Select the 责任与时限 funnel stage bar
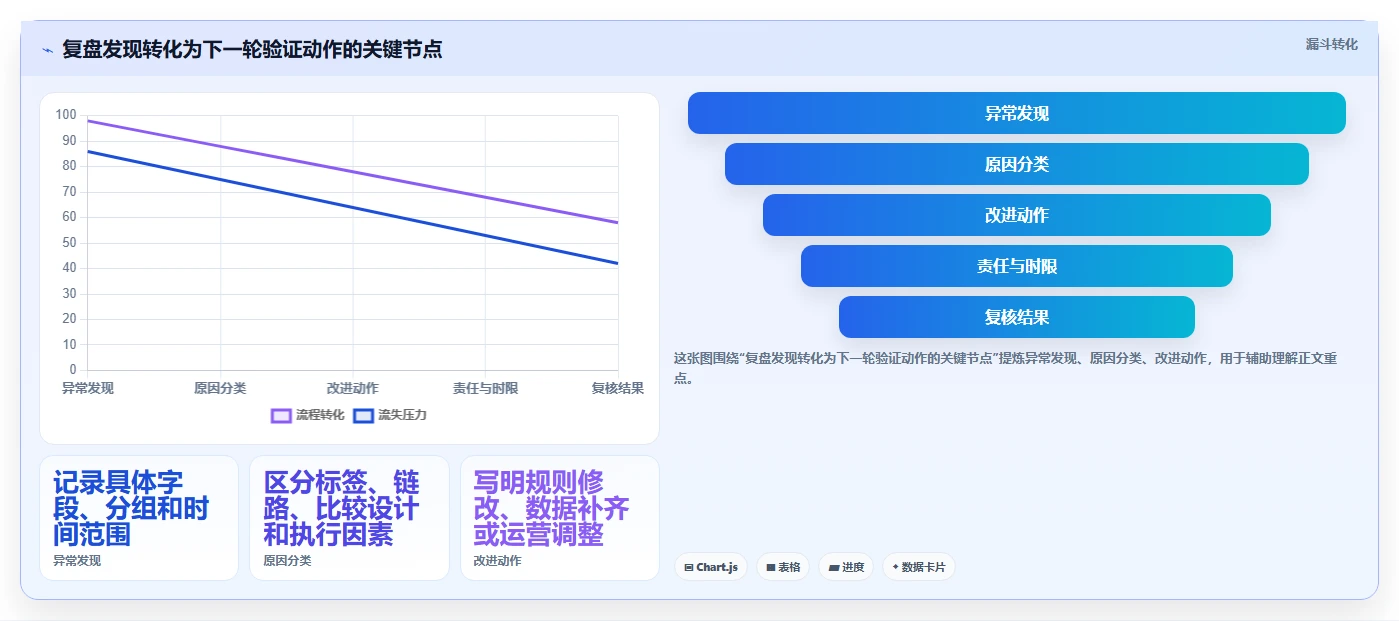Viewport: 1399px width, 621px height. pos(1016,266)
